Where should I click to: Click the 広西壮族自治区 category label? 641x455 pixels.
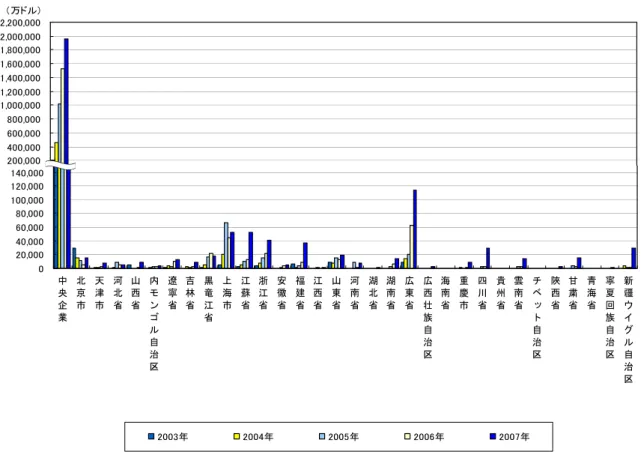pyautogui.click(x=428, y=317)
